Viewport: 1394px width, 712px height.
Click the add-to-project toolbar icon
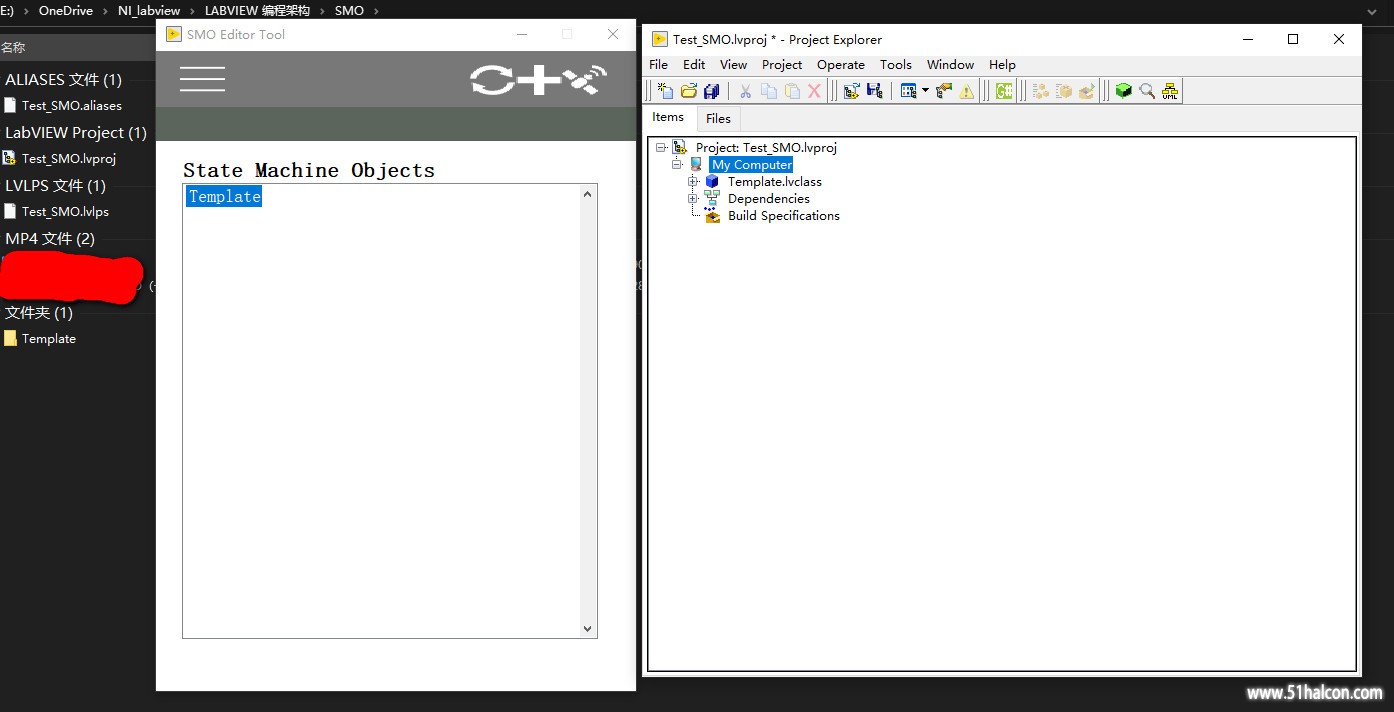[x=852, y=91]
